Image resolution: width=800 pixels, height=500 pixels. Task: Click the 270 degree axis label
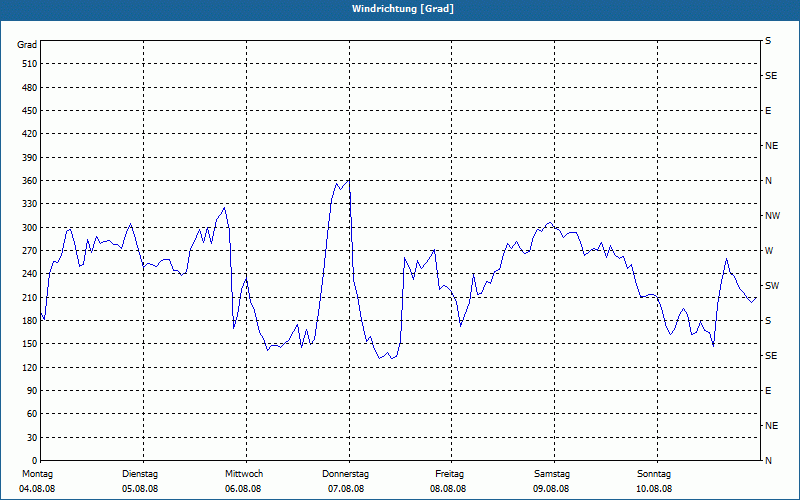[x=29, y=251]
